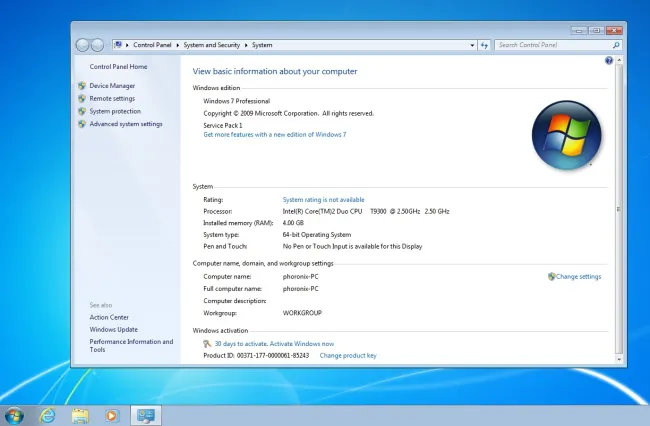This screenshot has height=426, width=650.
Task: Open Windows Explorer from the taskbar
Action: (80, 415)
